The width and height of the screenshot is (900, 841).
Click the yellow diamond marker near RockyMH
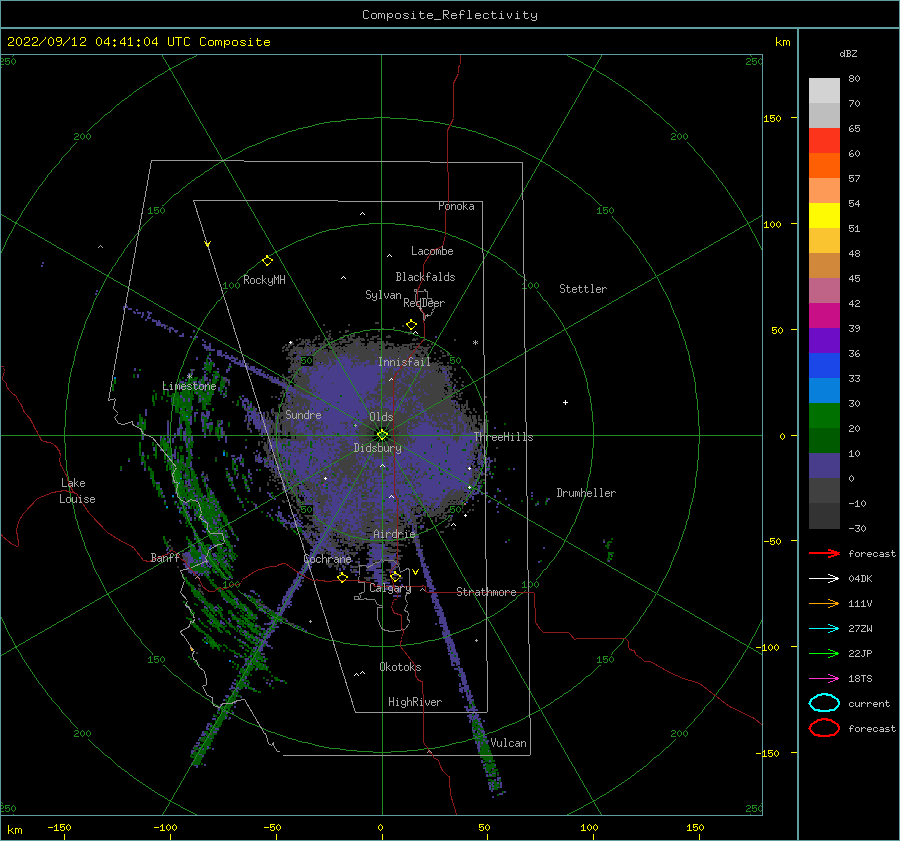(267, 261)
